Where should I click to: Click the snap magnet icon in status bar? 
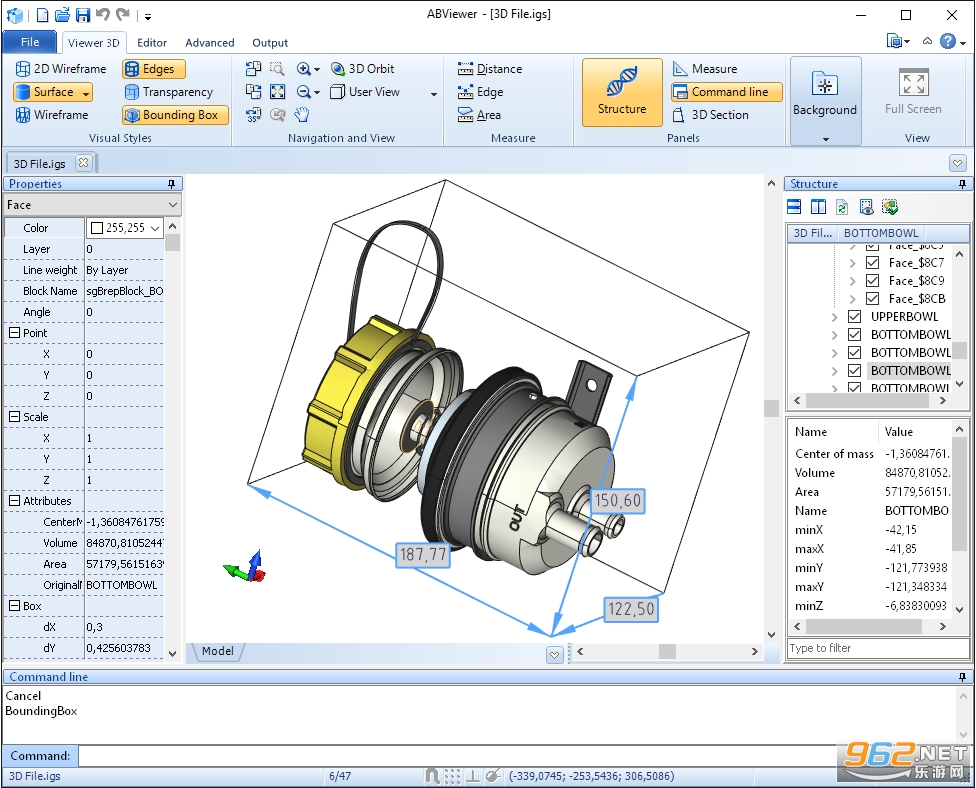[x=432, y=776]
